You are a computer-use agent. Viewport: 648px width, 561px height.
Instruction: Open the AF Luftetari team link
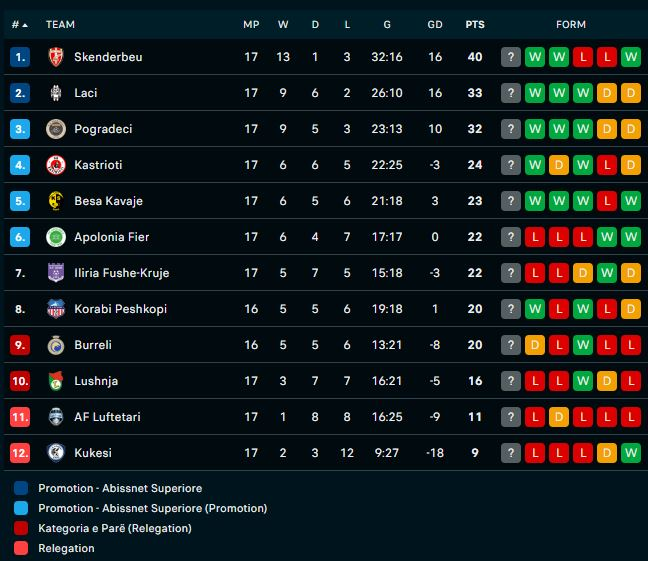pyautogui.click(x=107, y=417)
